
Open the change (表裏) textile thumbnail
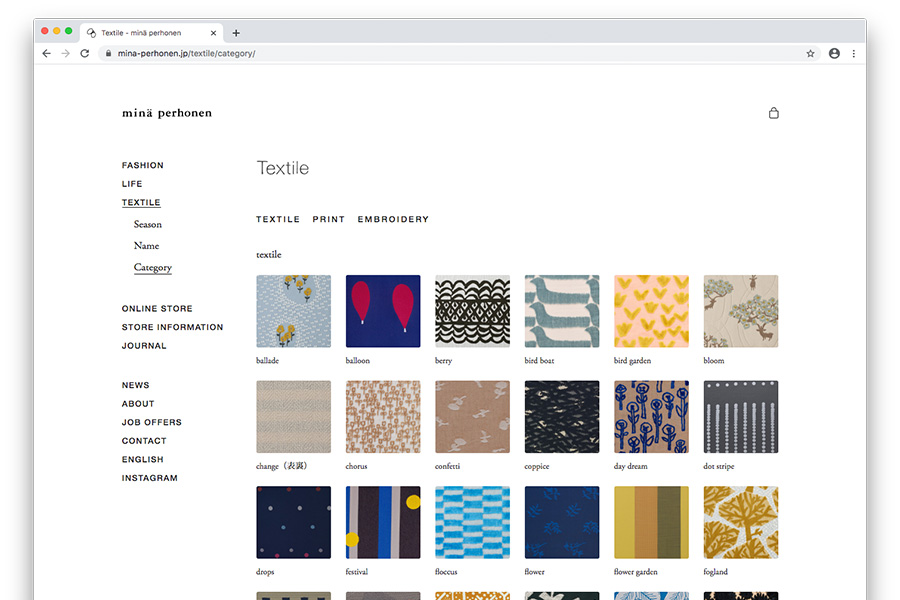293,417
